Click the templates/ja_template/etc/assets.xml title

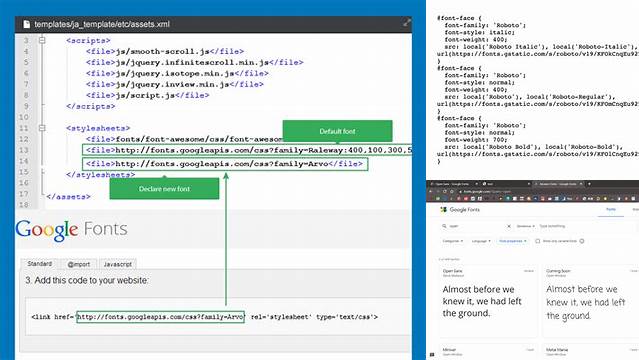[102, 24]
